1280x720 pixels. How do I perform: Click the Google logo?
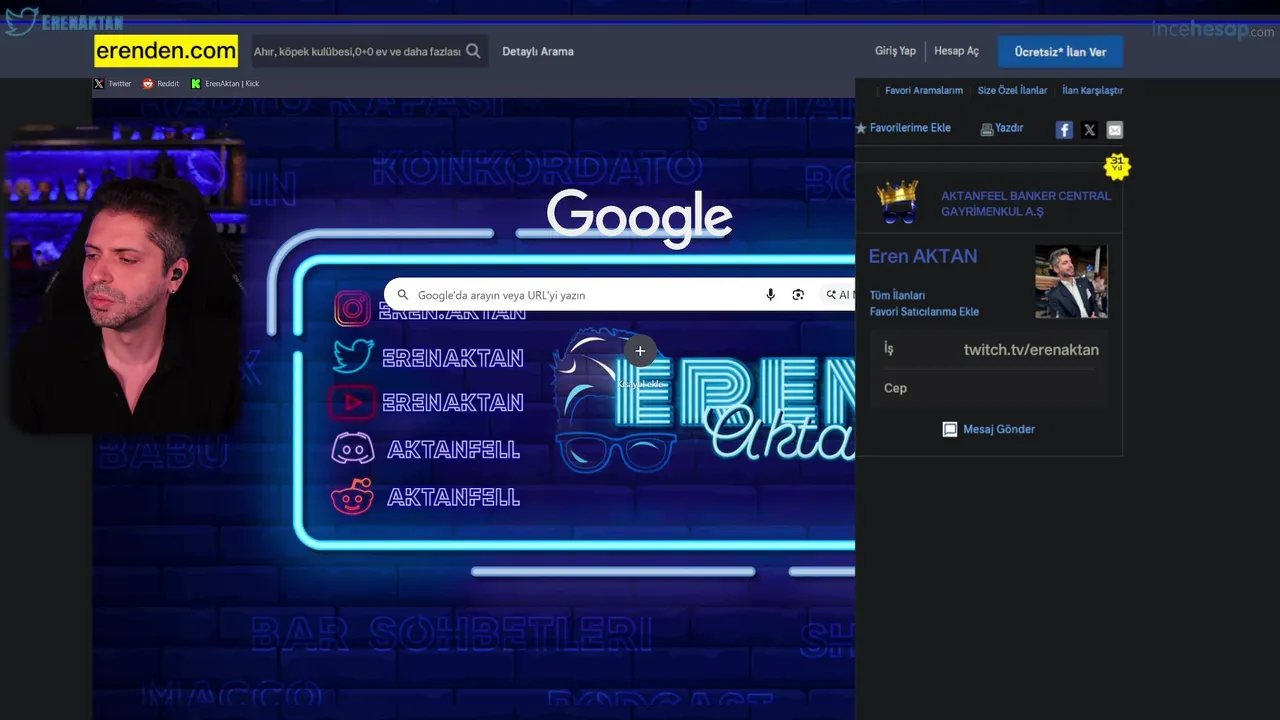point(639,217)
